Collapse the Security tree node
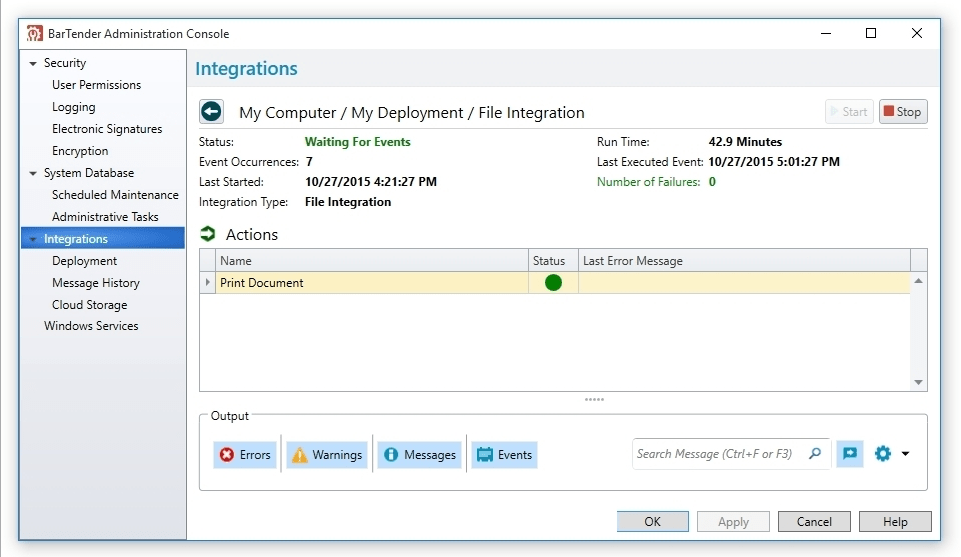Image resolution: width=961 pixels, height=557 pixels. click(33, 63)
